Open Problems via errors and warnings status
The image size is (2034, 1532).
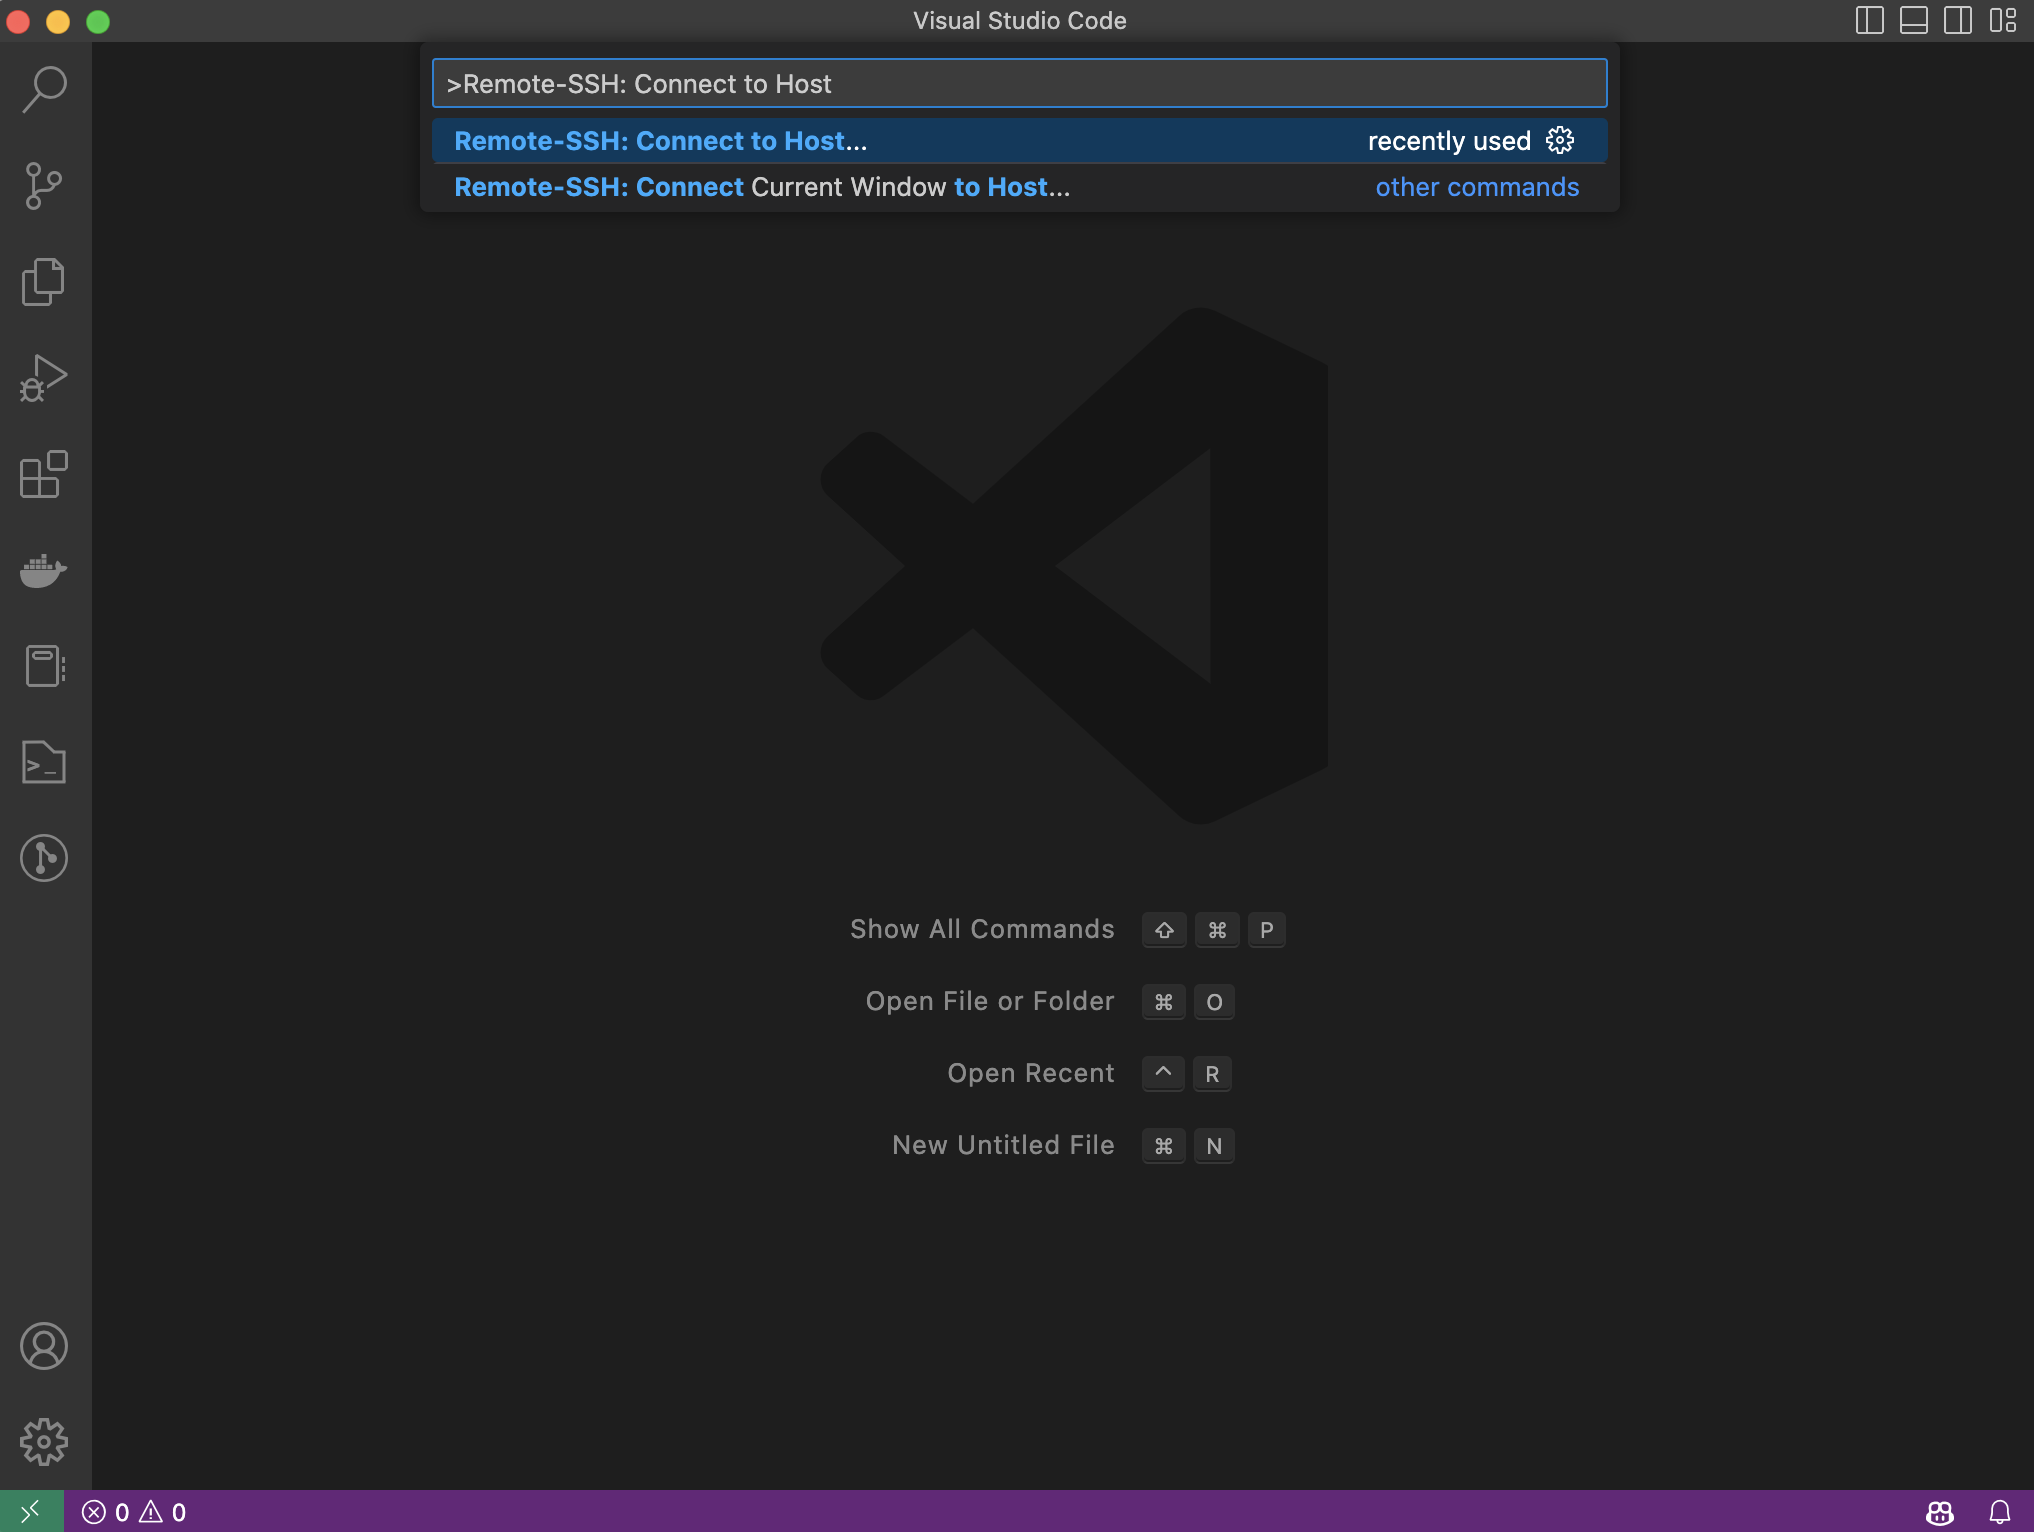(134, 1512)
